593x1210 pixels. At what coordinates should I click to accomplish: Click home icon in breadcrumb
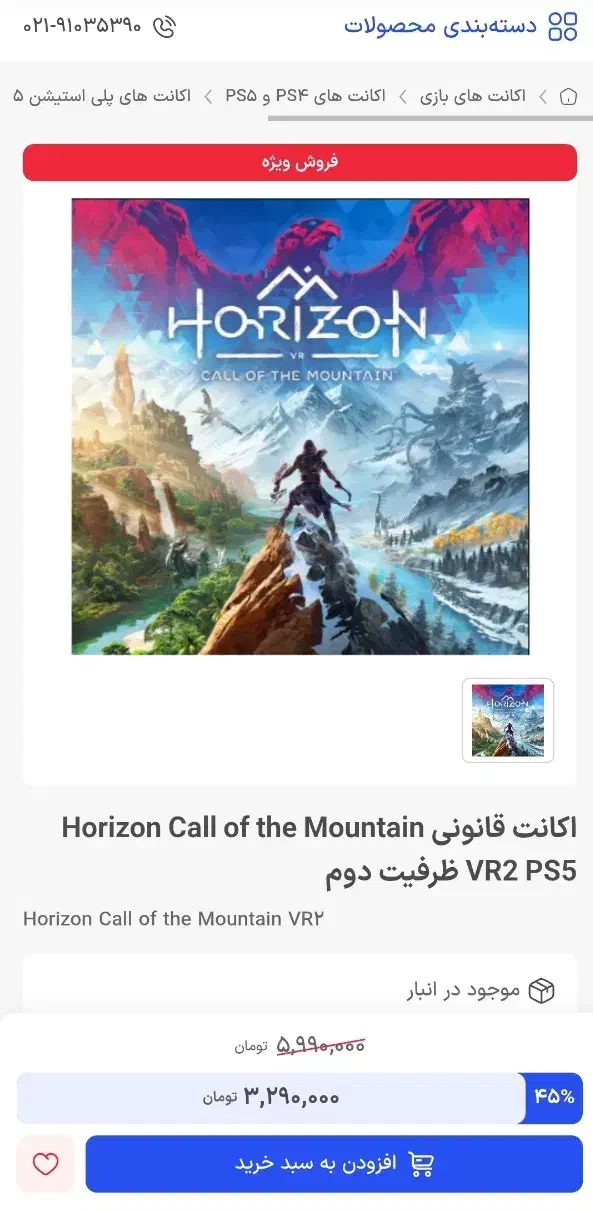pyautogui.click(x=568, y=97)
